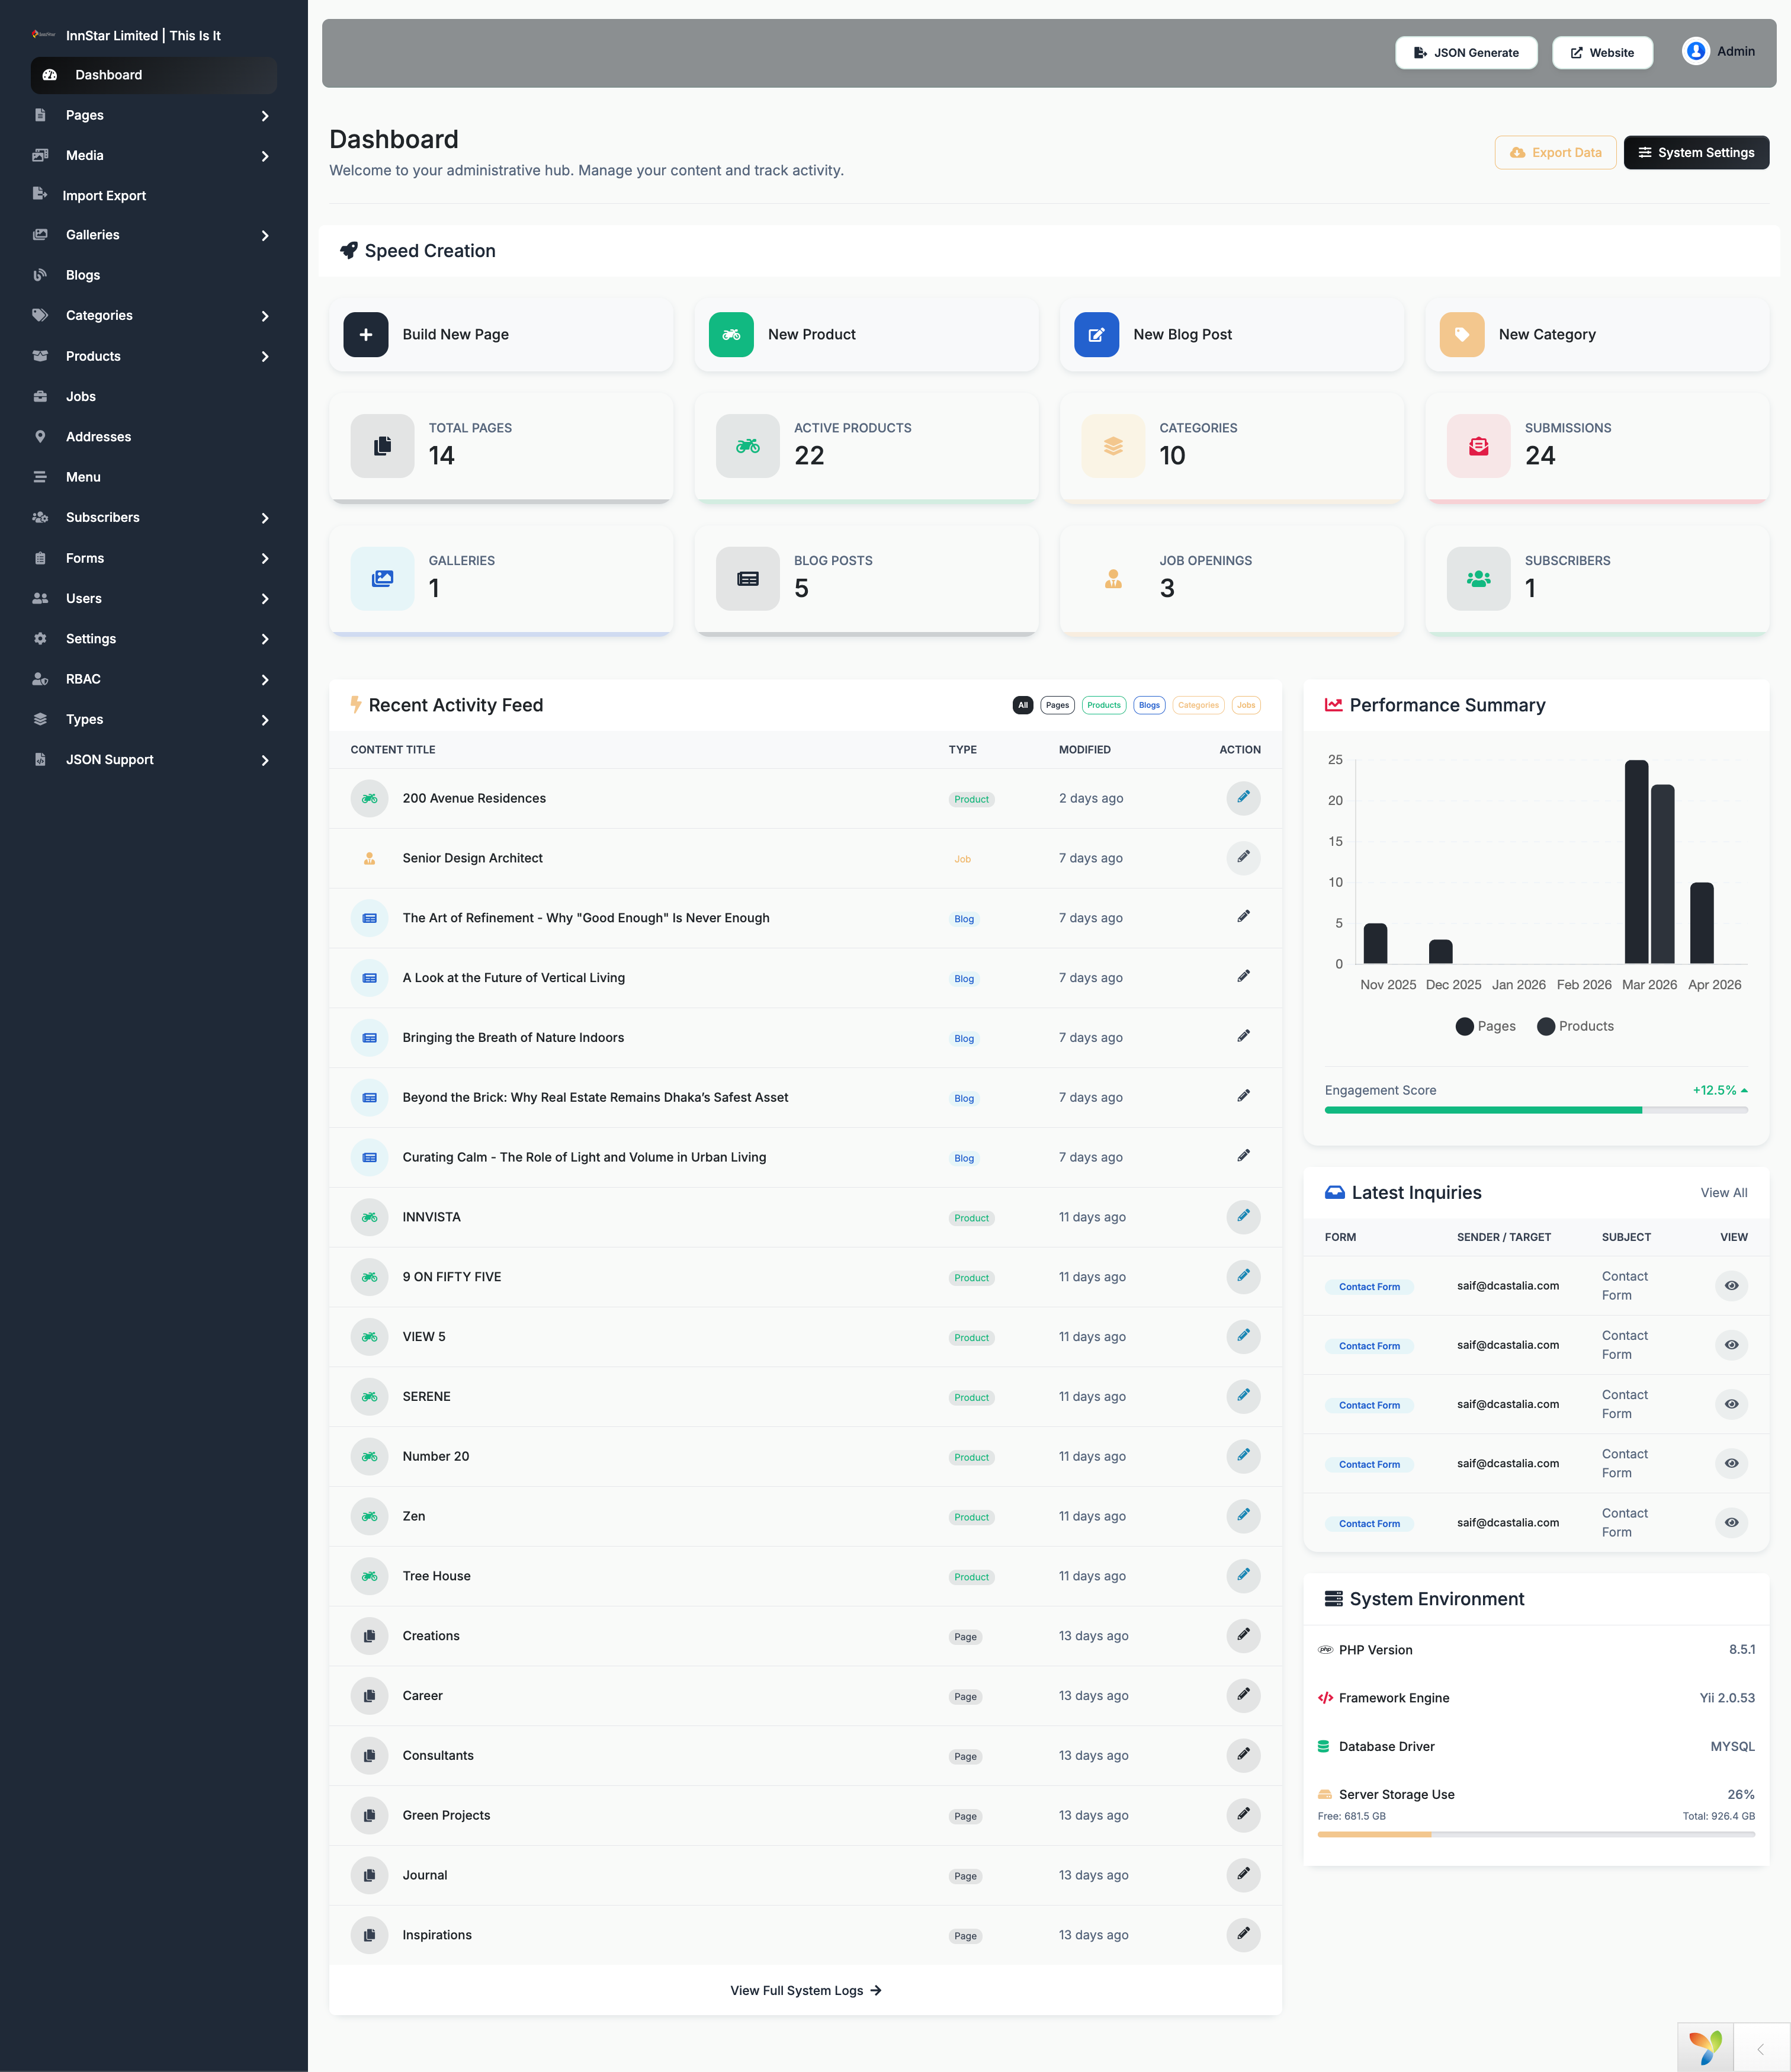Click the pencil for INNVISTA product
Viewport: 1791px width, 2072px height.
tap(1243, 1217)
